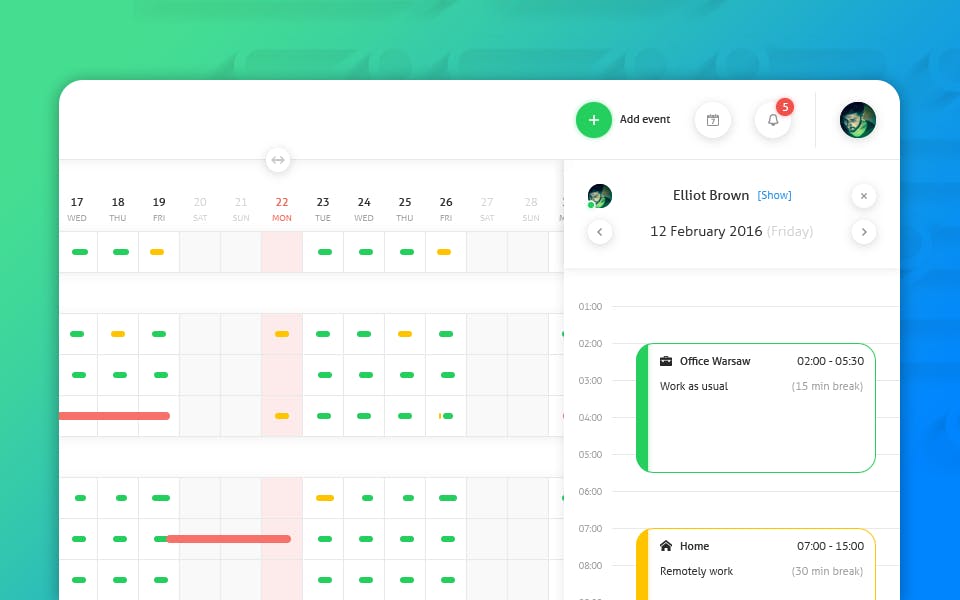
Task: Select date 23 TUE column header
Action: (x=323, y=209)
